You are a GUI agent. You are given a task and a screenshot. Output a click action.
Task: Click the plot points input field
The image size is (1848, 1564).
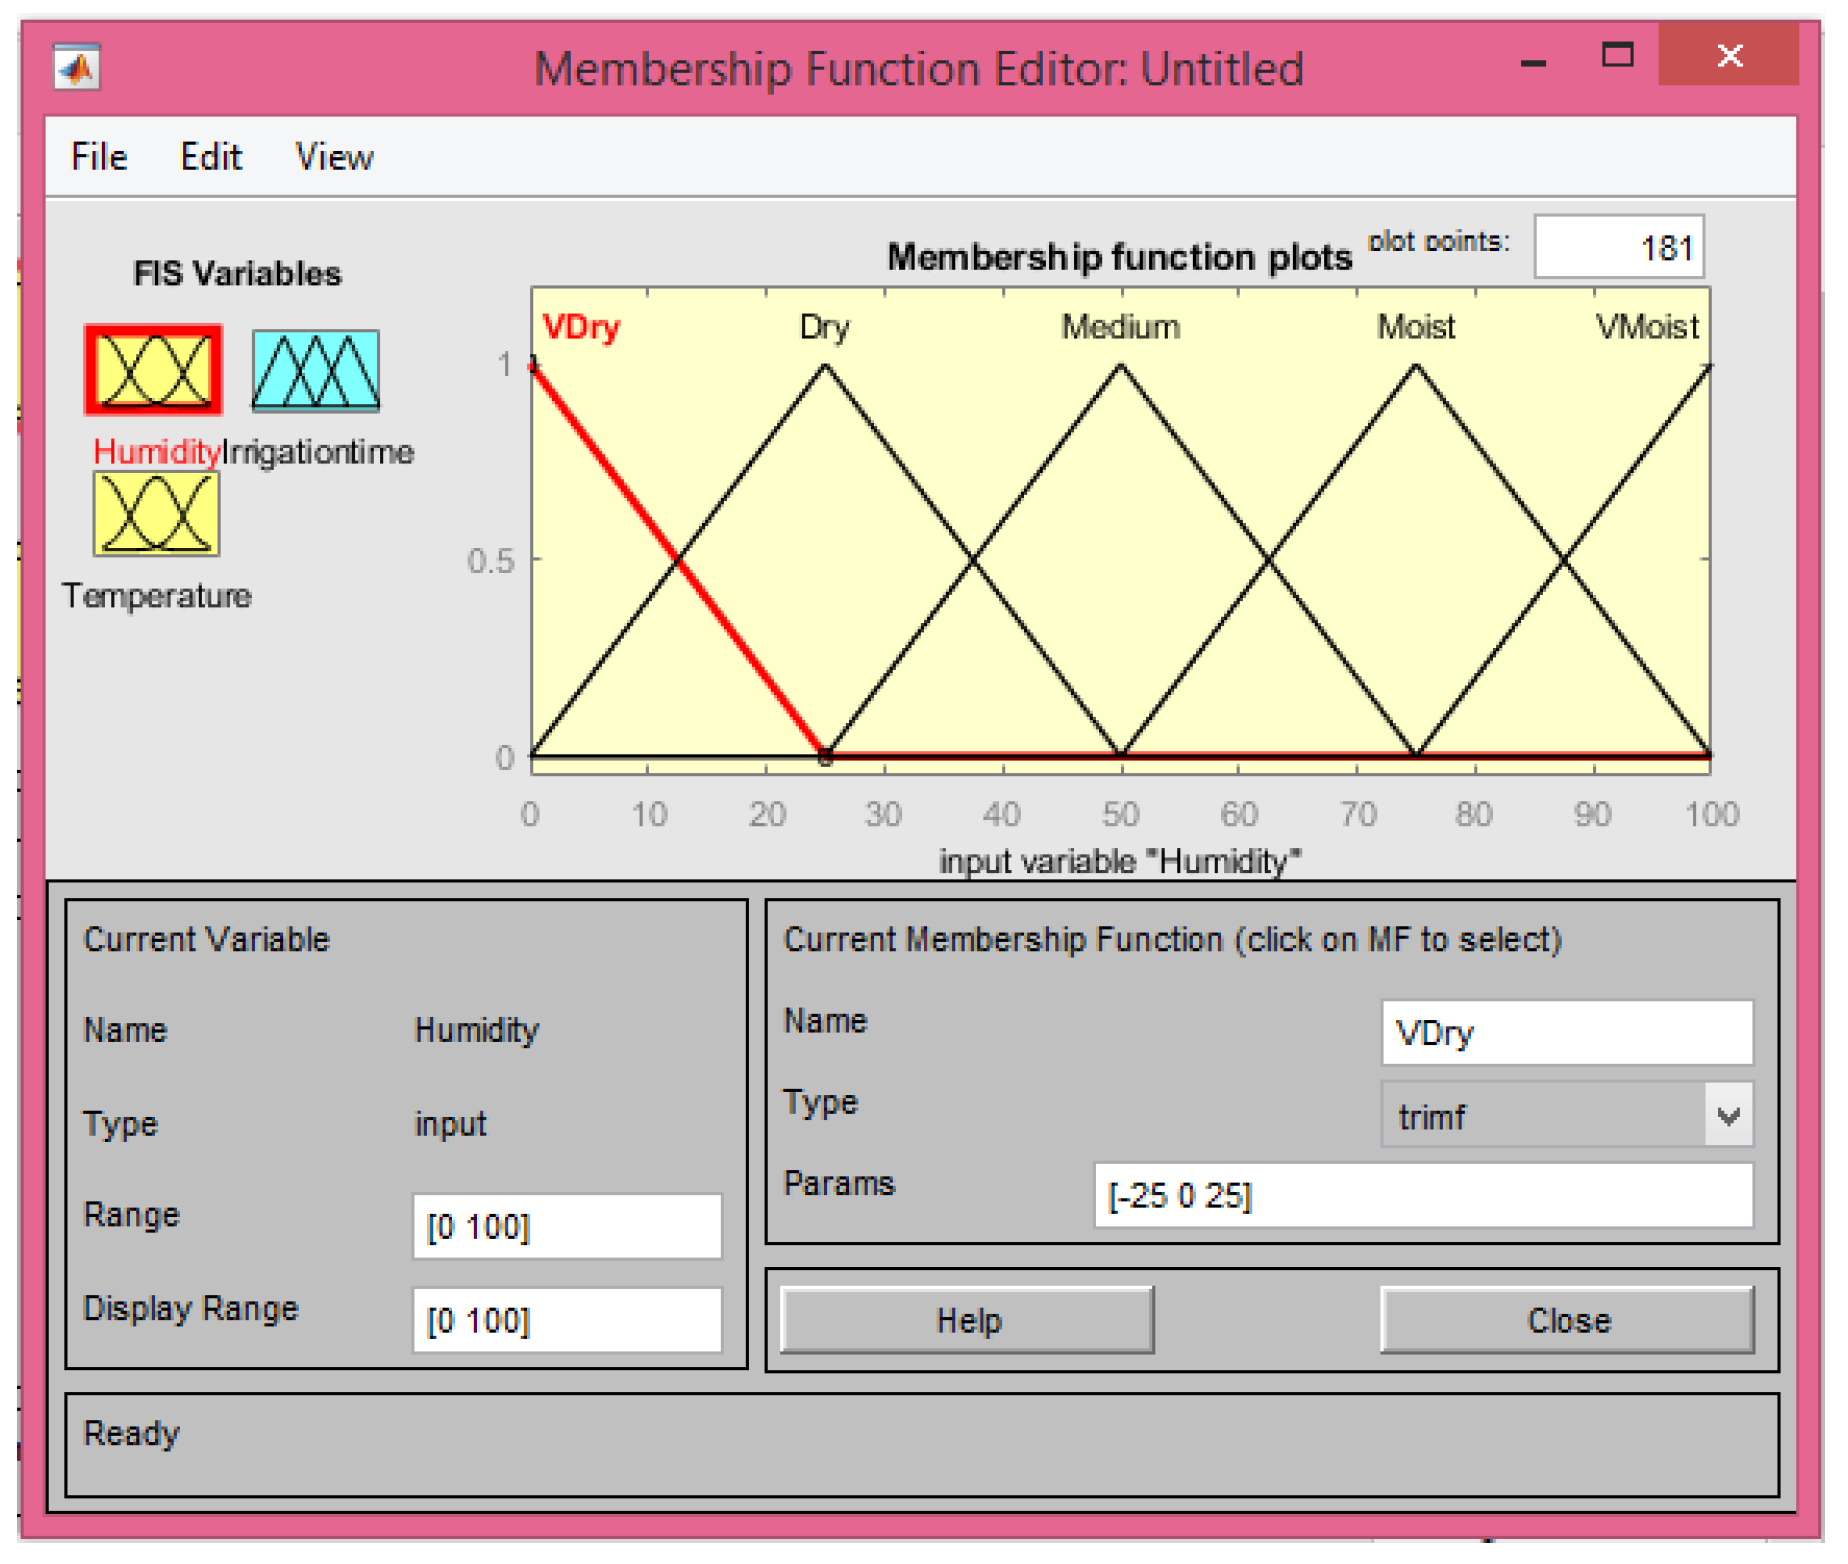point(1618,247)
